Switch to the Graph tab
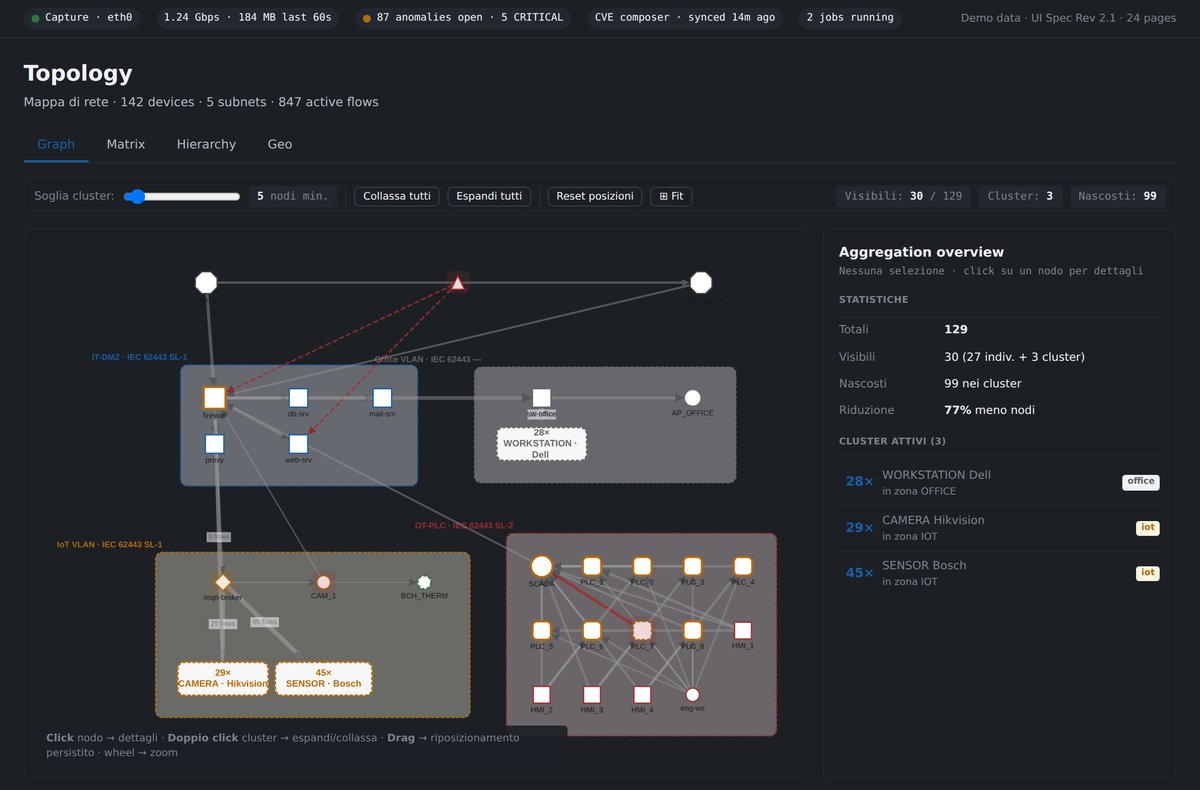This screenshot has width=1200, height=790. tap(56, 144)
